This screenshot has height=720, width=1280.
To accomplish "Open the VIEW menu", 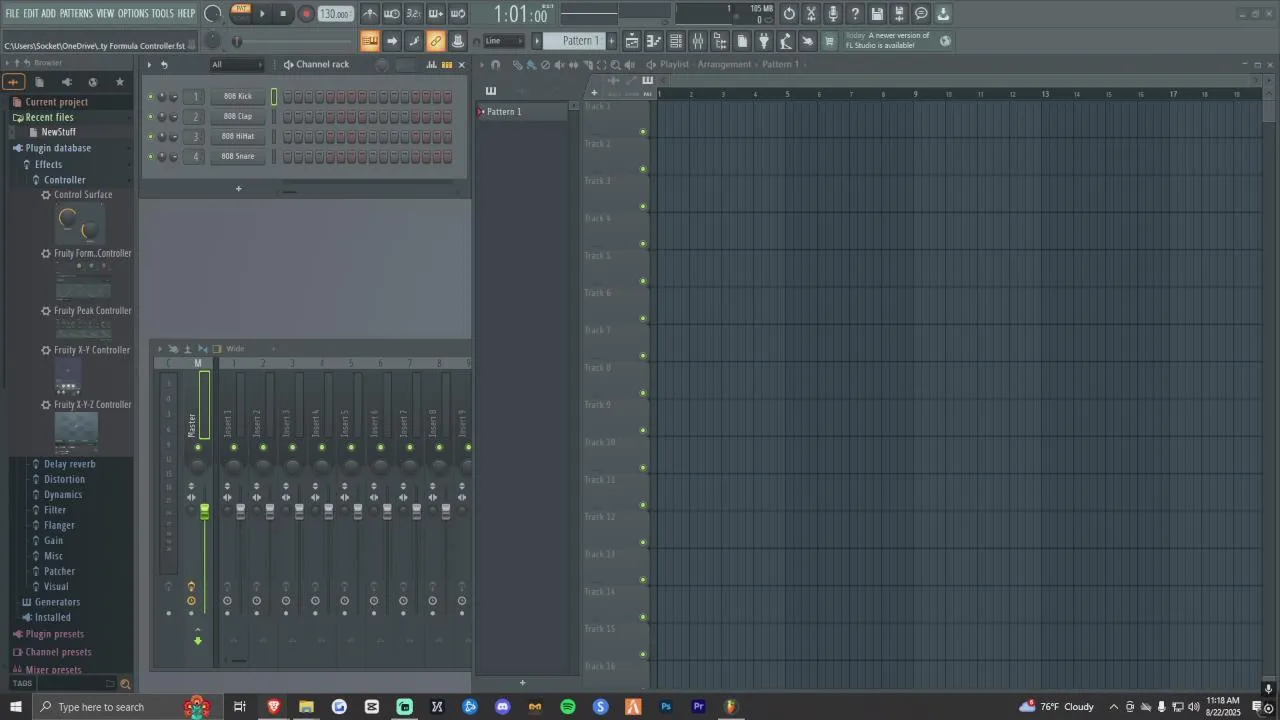I will click(x=105, y=13).
